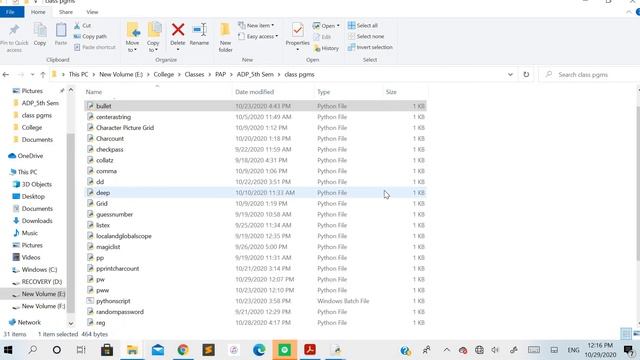
Task: Click Select all
Action: pyautogui.click(x=362, y=25)
